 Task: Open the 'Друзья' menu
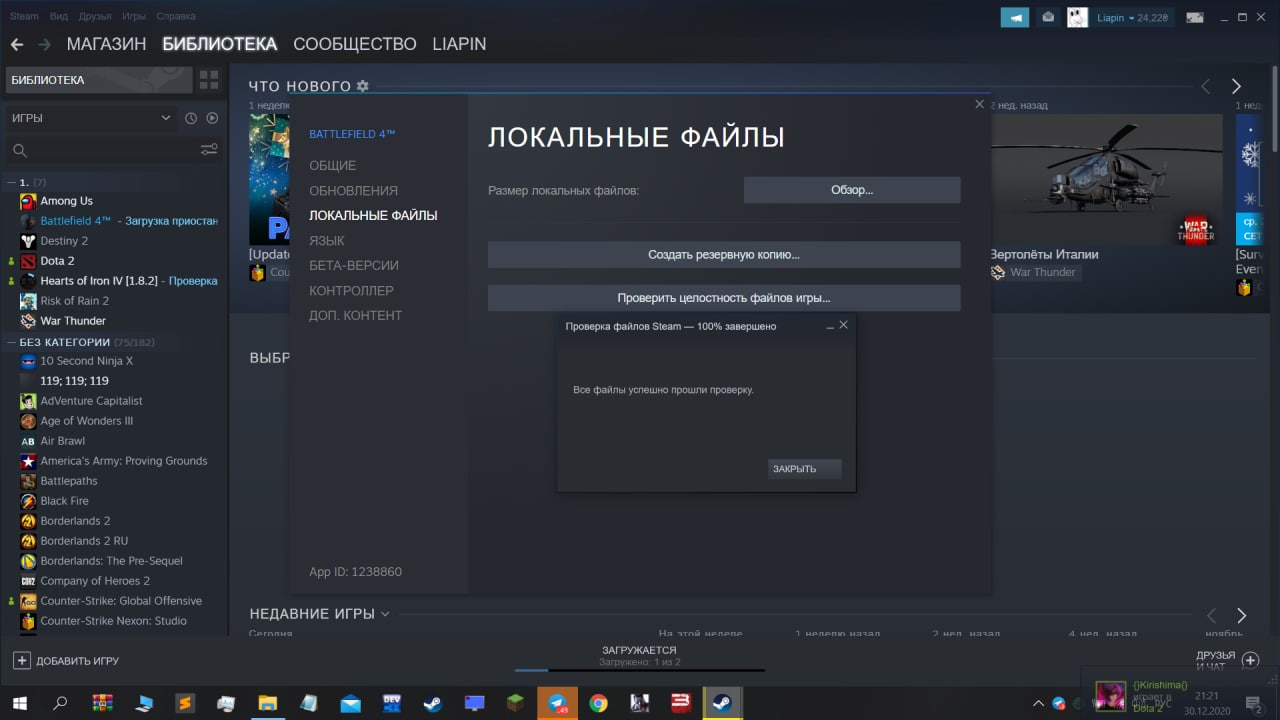[x=95, y=16]
